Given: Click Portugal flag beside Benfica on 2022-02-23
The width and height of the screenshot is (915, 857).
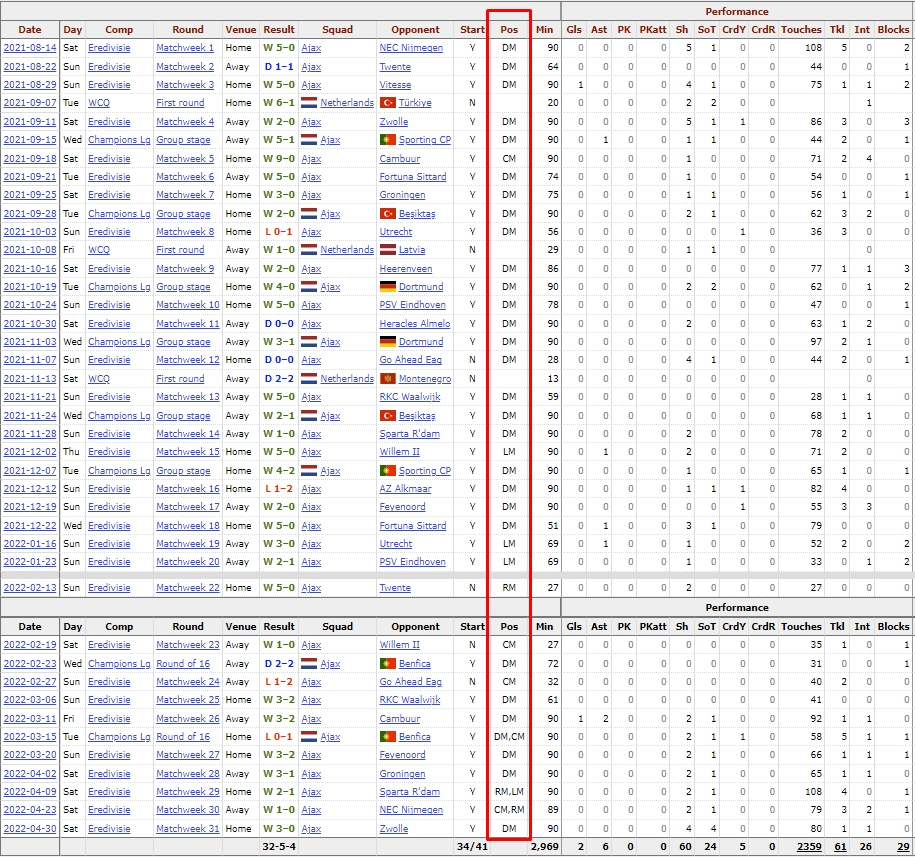Looking at the screenshot, I should [388, 664].
